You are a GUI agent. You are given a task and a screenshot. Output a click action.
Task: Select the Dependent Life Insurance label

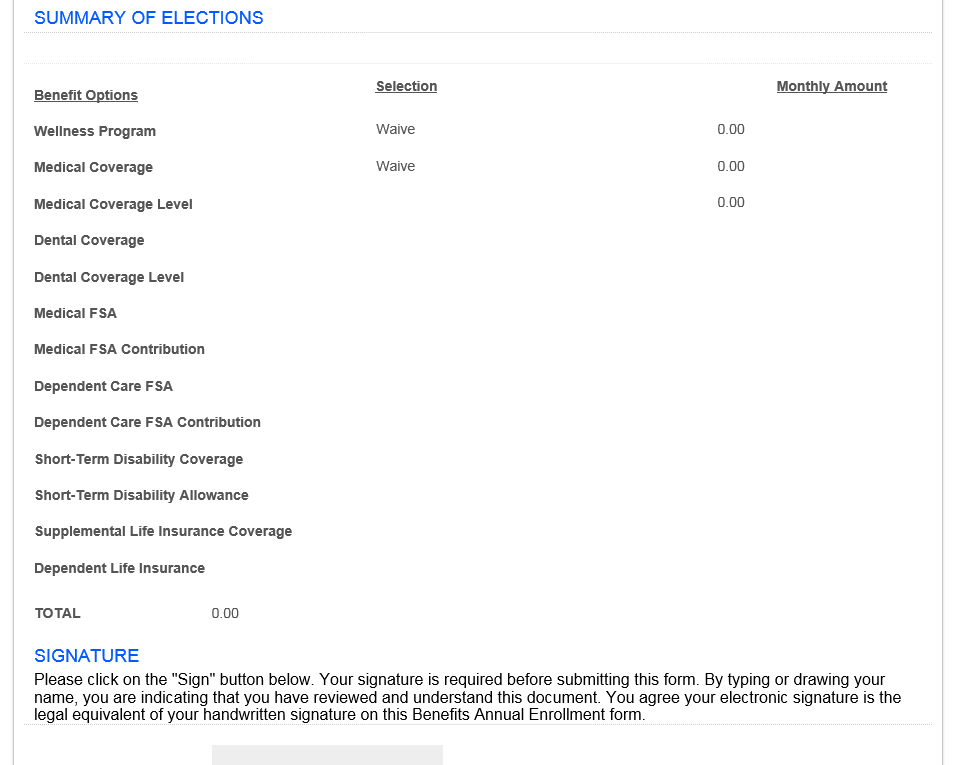coord(120,568)
